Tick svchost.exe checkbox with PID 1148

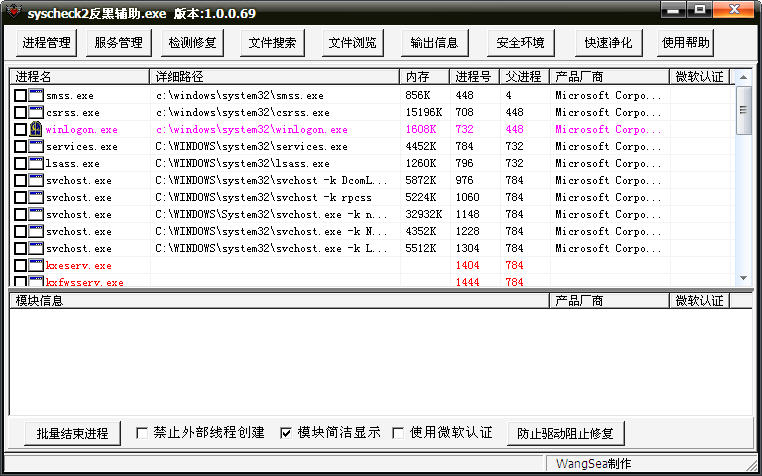[x=20, y=214]
